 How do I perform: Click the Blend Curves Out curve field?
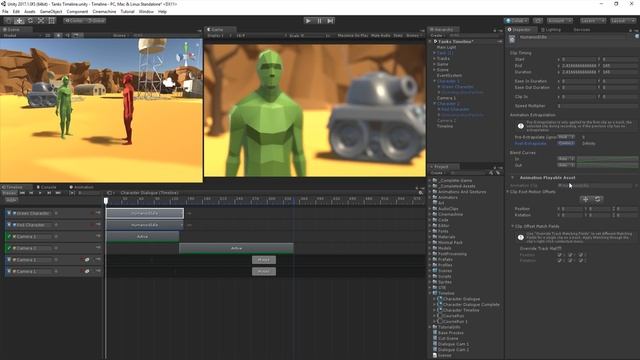coord(607,165)
